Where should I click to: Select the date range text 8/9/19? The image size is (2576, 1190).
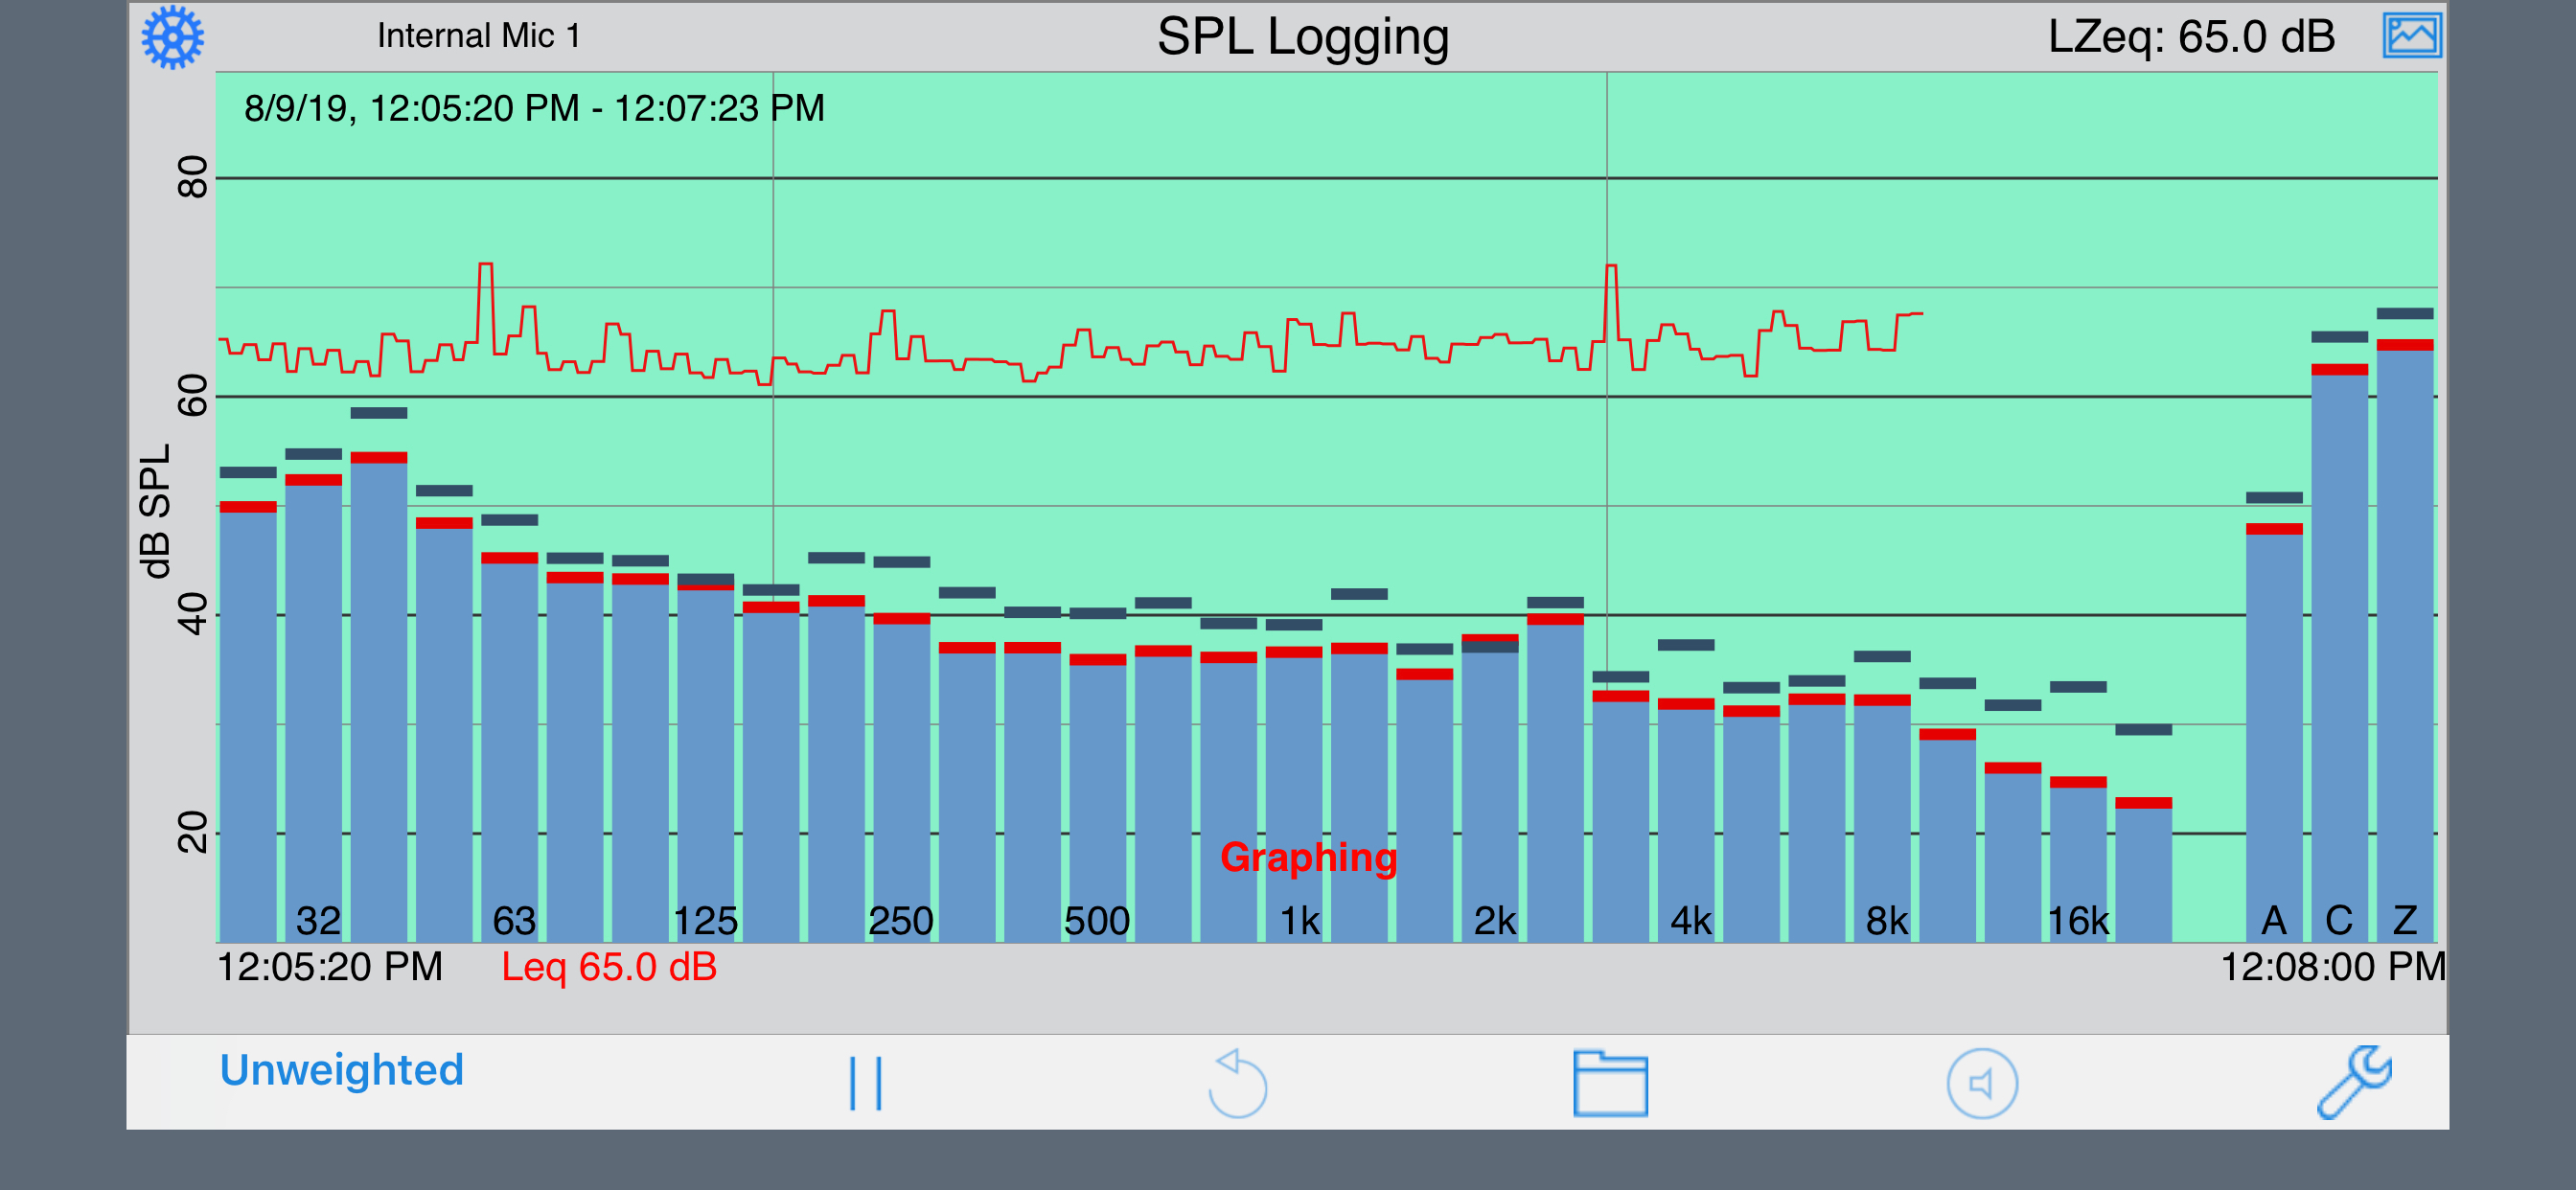[x=535, y=108]
